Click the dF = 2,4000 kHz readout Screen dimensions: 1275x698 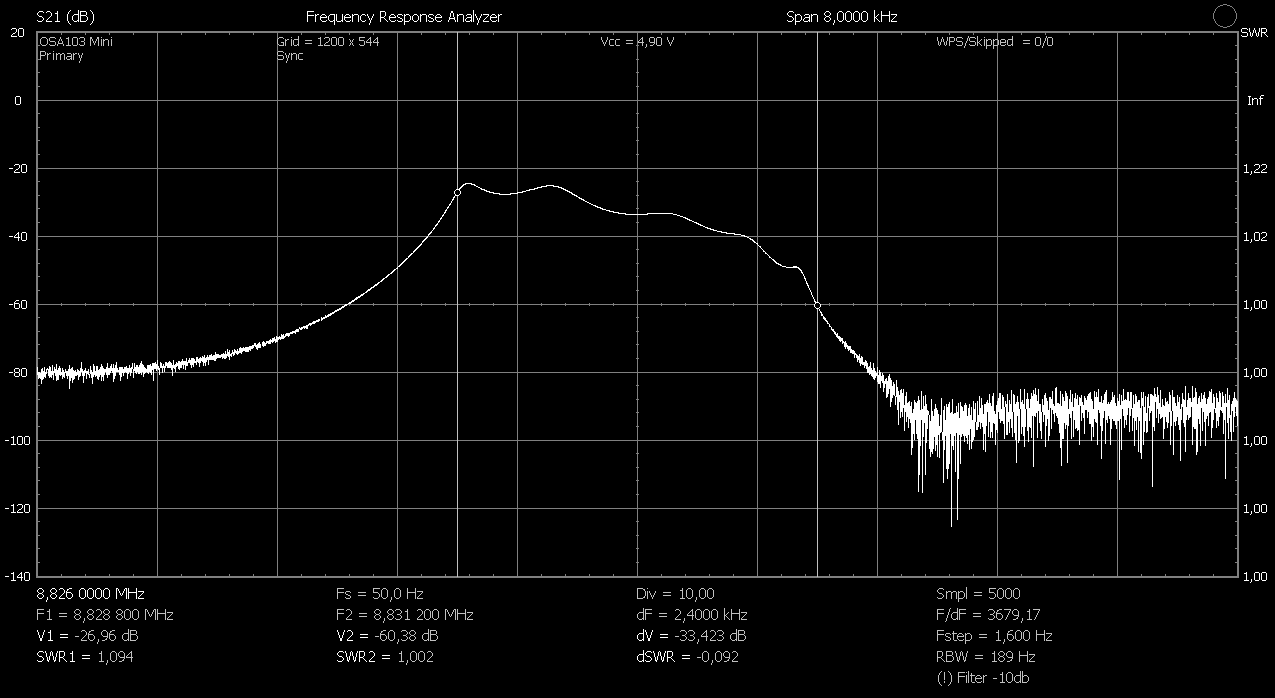691,614
